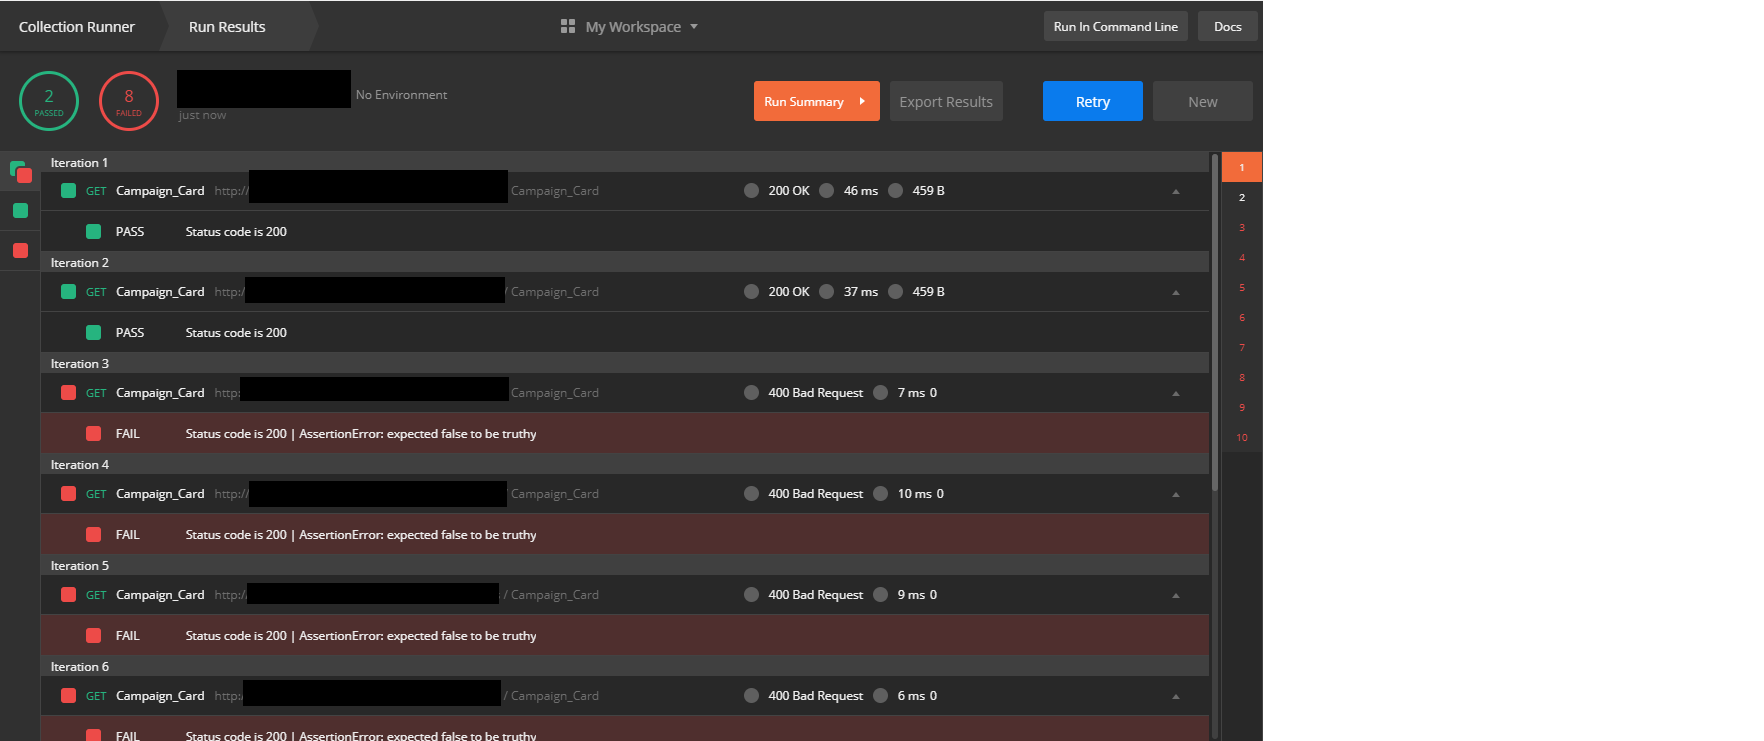Click the red status square of Iteration 5 request
Screen dimensions: 1764x741
tap(68, 594)
